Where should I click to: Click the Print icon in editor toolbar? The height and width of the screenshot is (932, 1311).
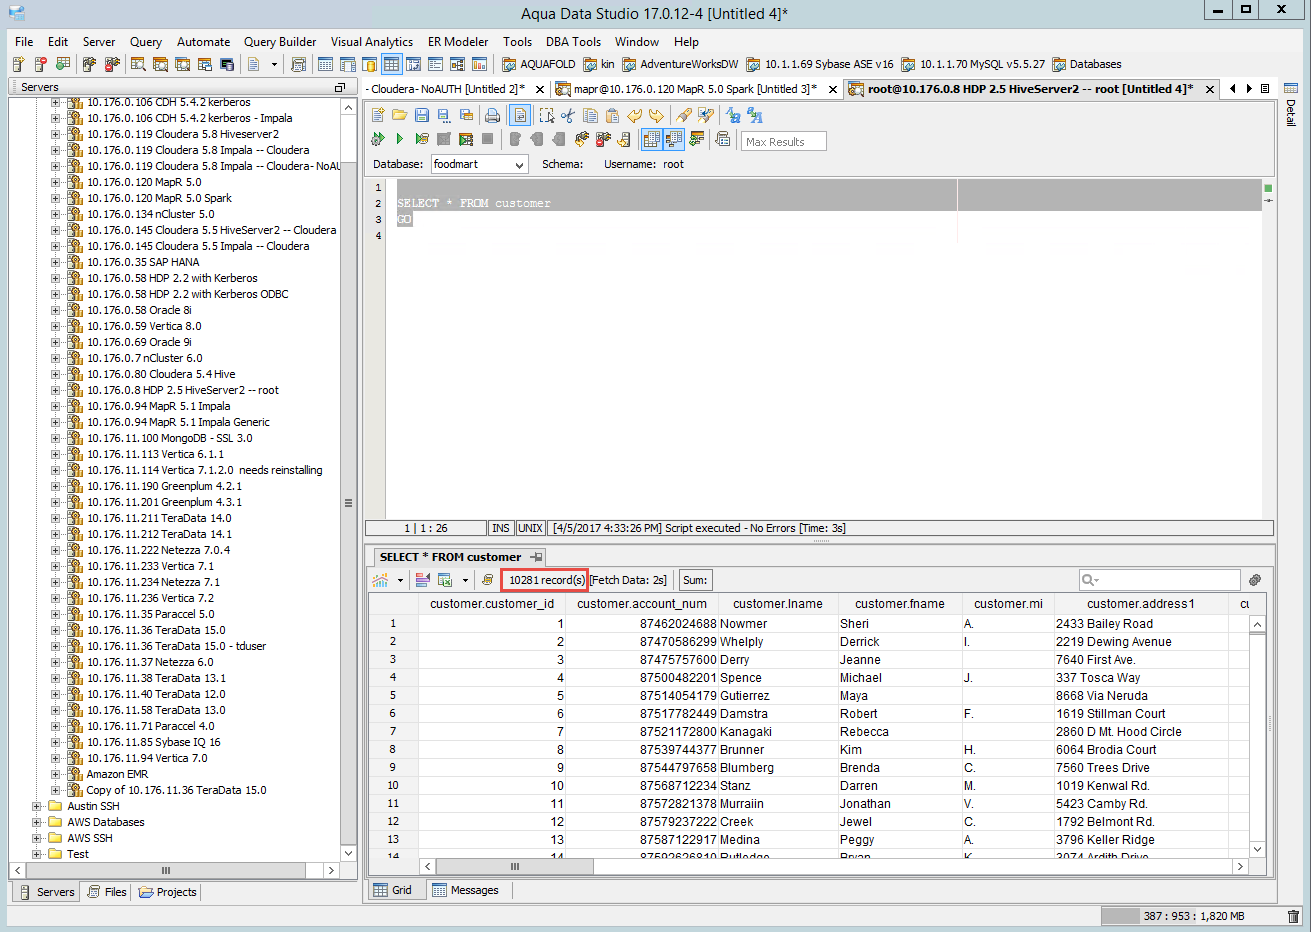tap(492, 116)
